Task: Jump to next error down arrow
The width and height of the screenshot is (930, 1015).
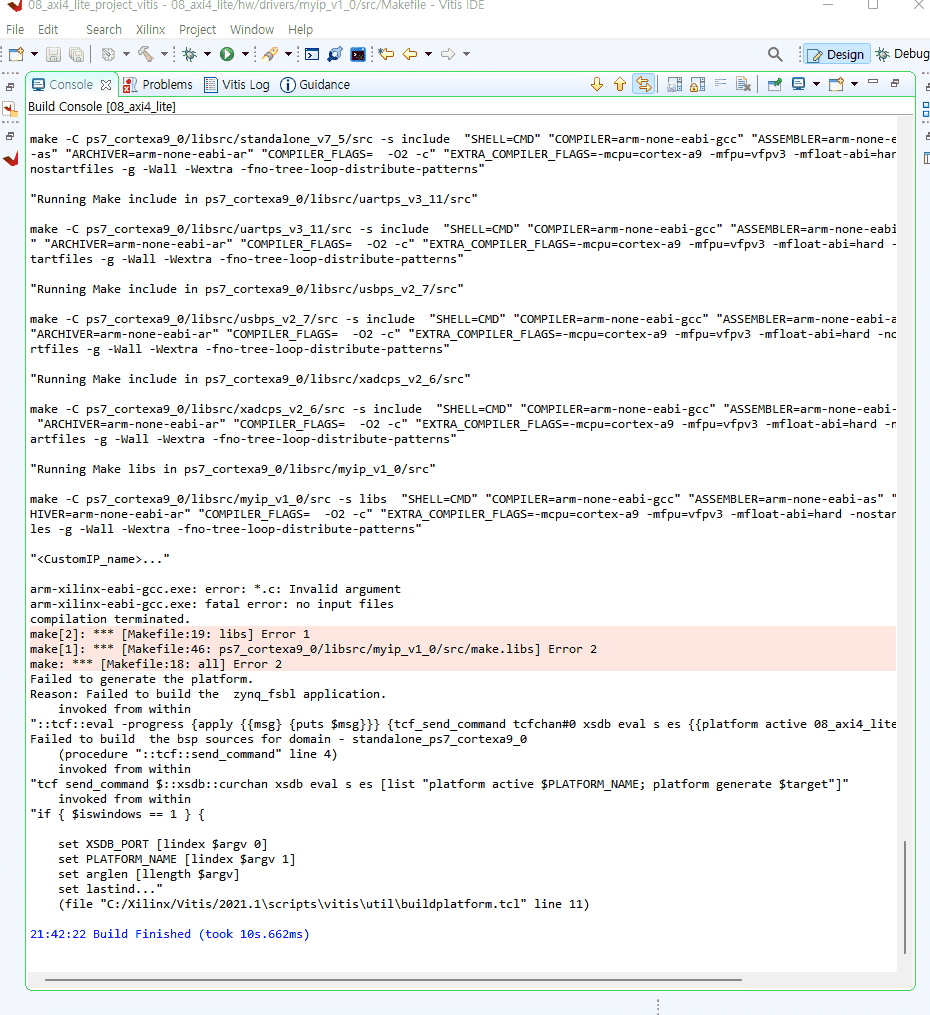Action: 597,84
